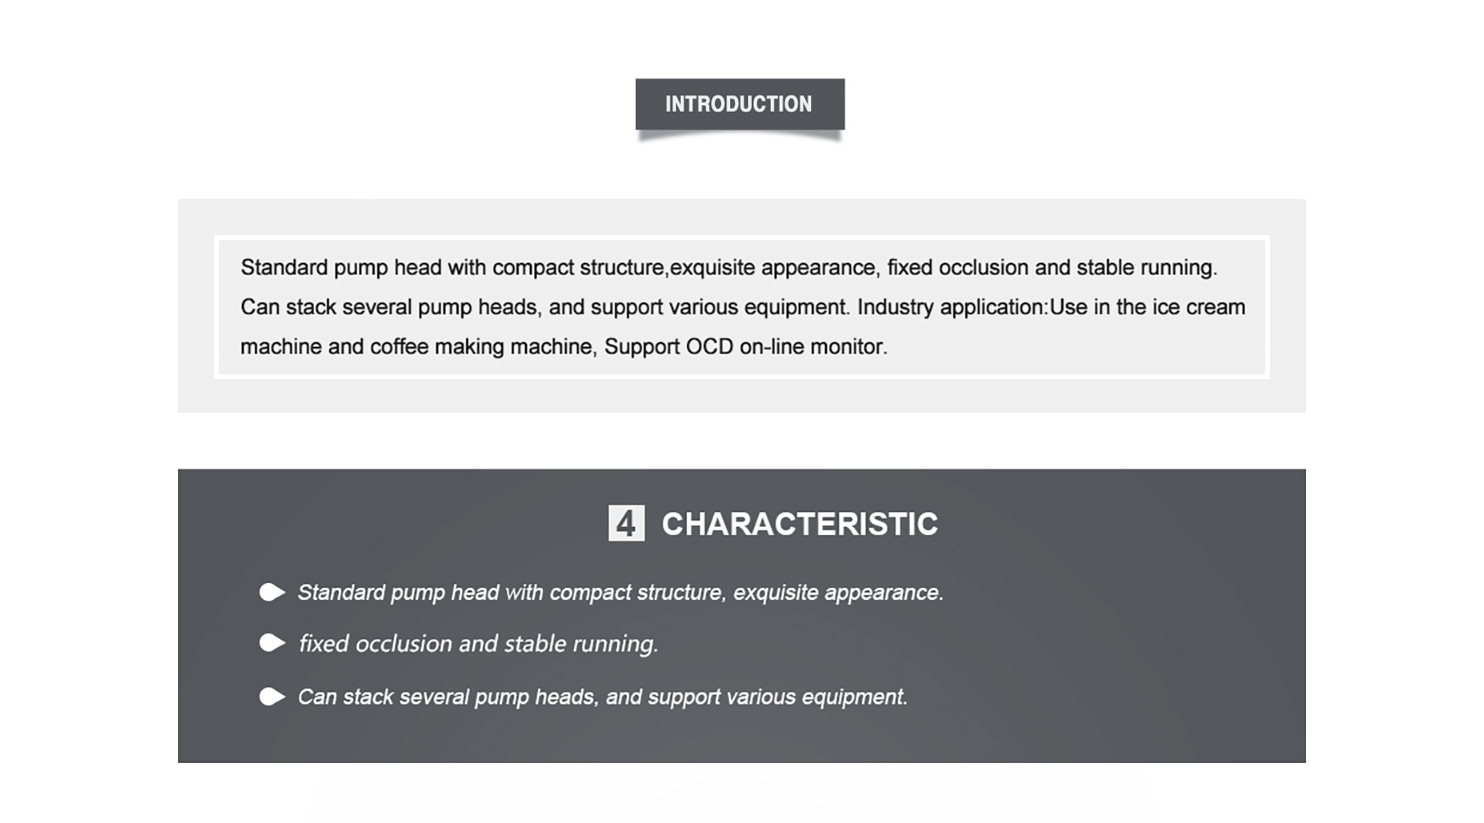This screenshot has width=1484, height=823.
Task: Select the 'Standard pump head with compact structure' bullet text
Action: pos(621,593)
